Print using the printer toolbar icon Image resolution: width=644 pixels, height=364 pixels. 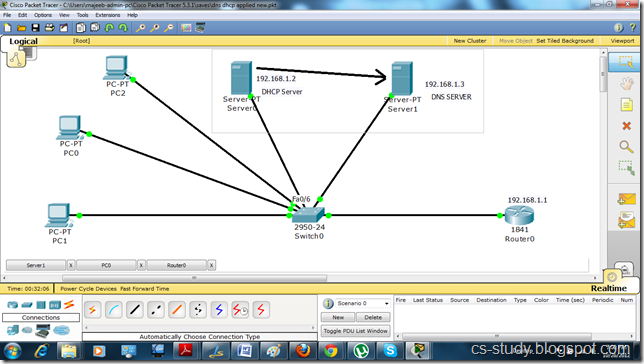tap(50, 28)
